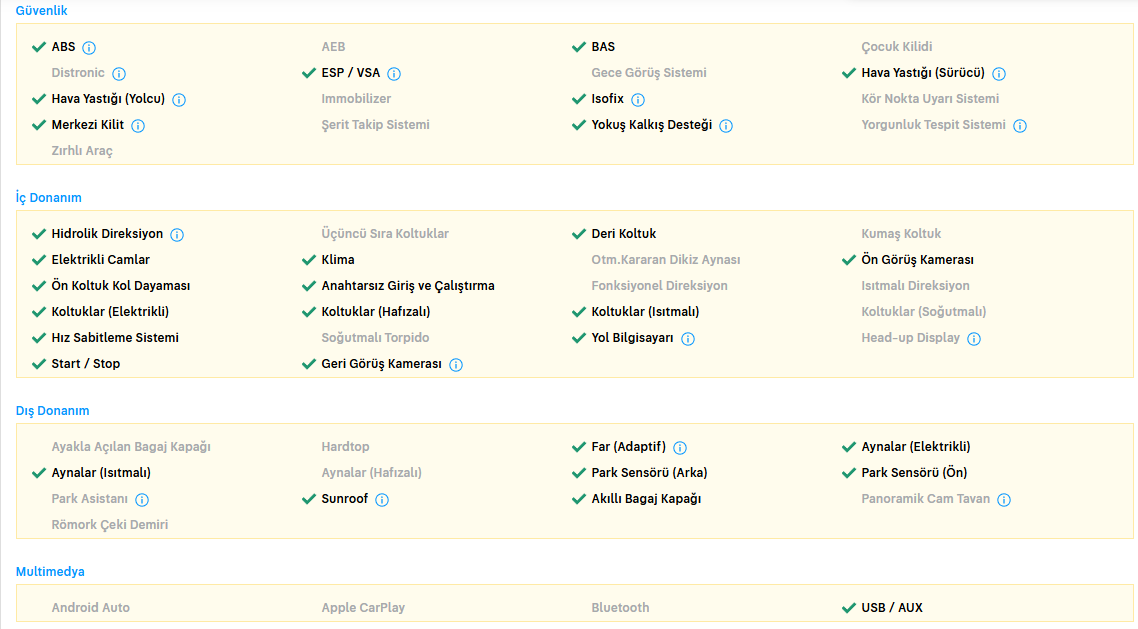Select the Çocuk Kilidi label
The height and width of the screenshot is (629, 1138).
(896, 47)
